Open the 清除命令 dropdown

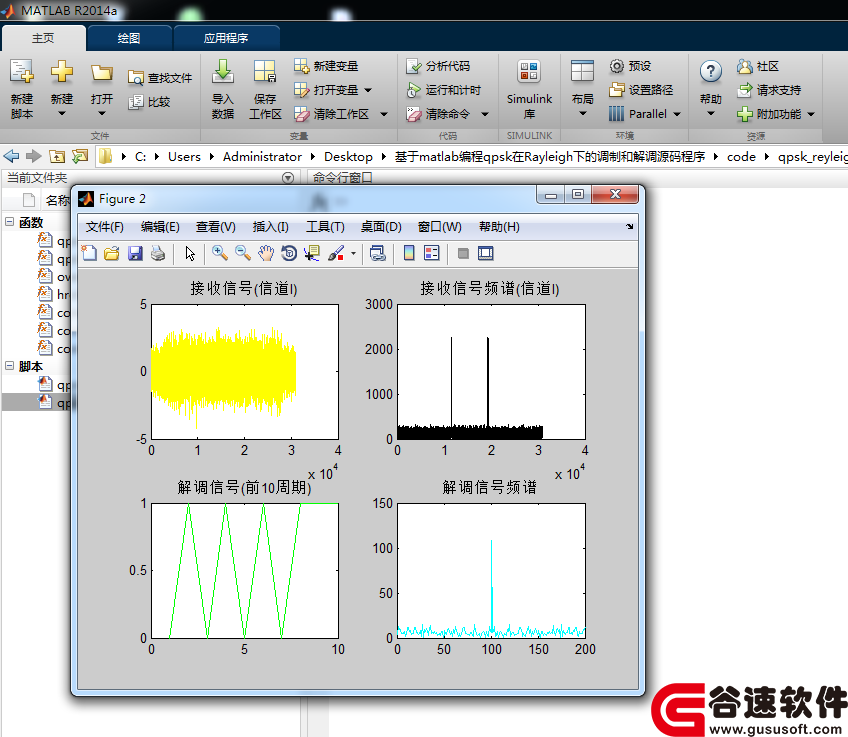pyautogui.click(x=485, y=114)
